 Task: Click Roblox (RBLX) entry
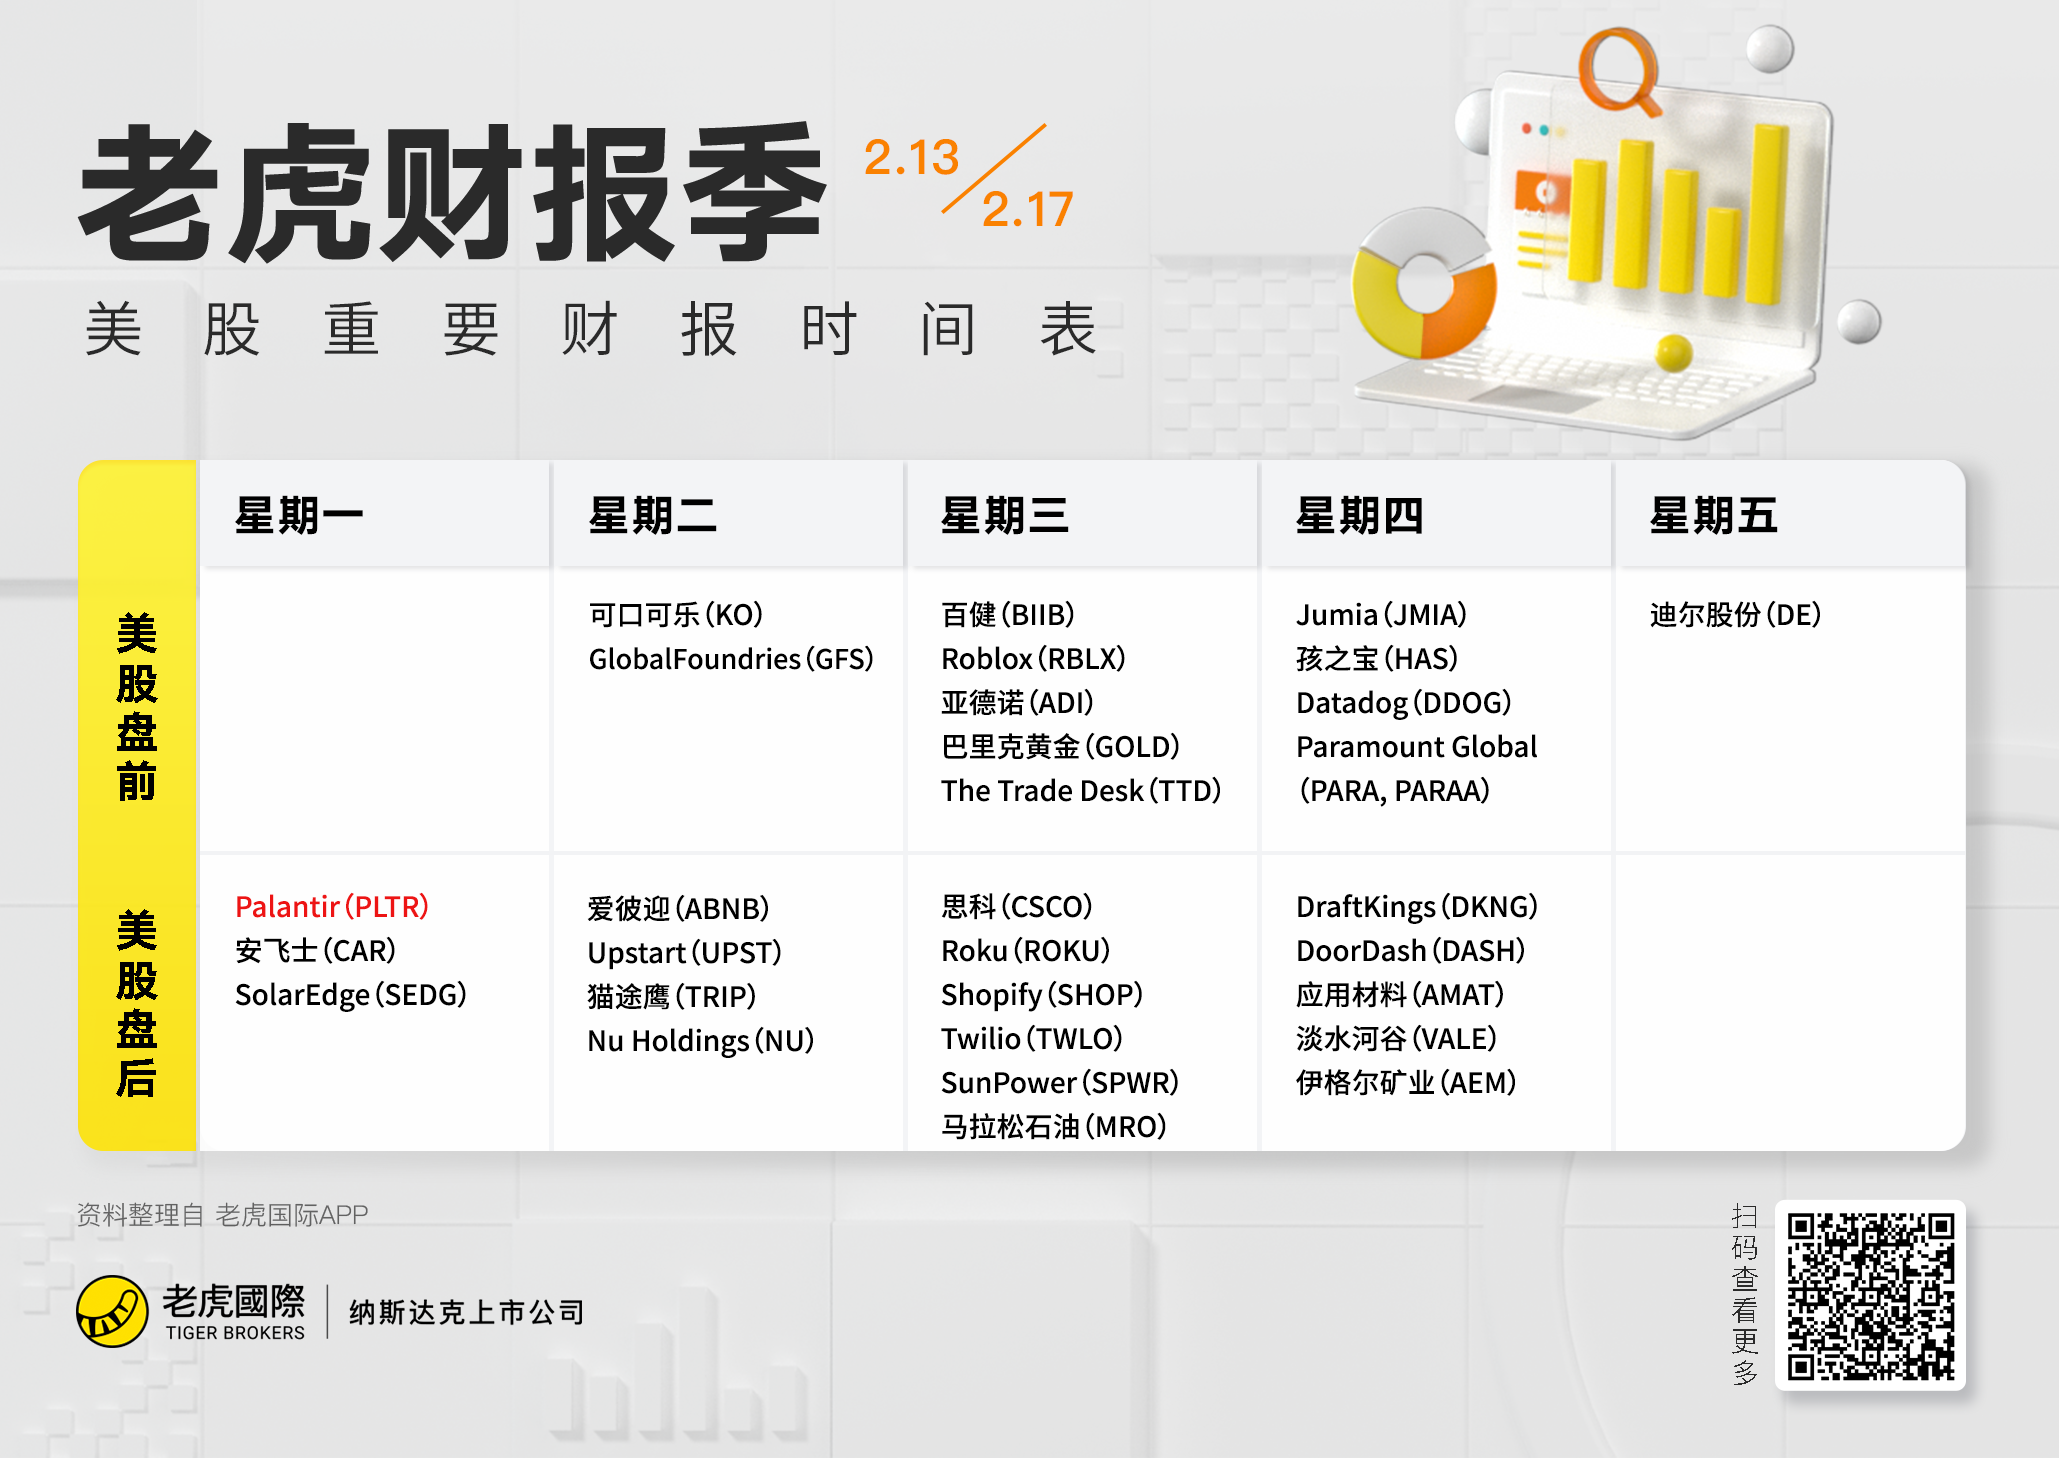[x=1033, y=658]
